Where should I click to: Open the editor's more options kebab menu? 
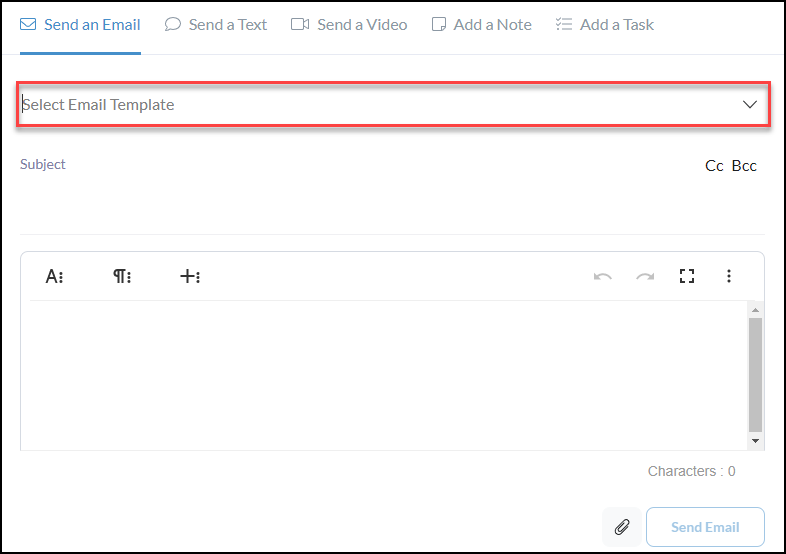729,277
